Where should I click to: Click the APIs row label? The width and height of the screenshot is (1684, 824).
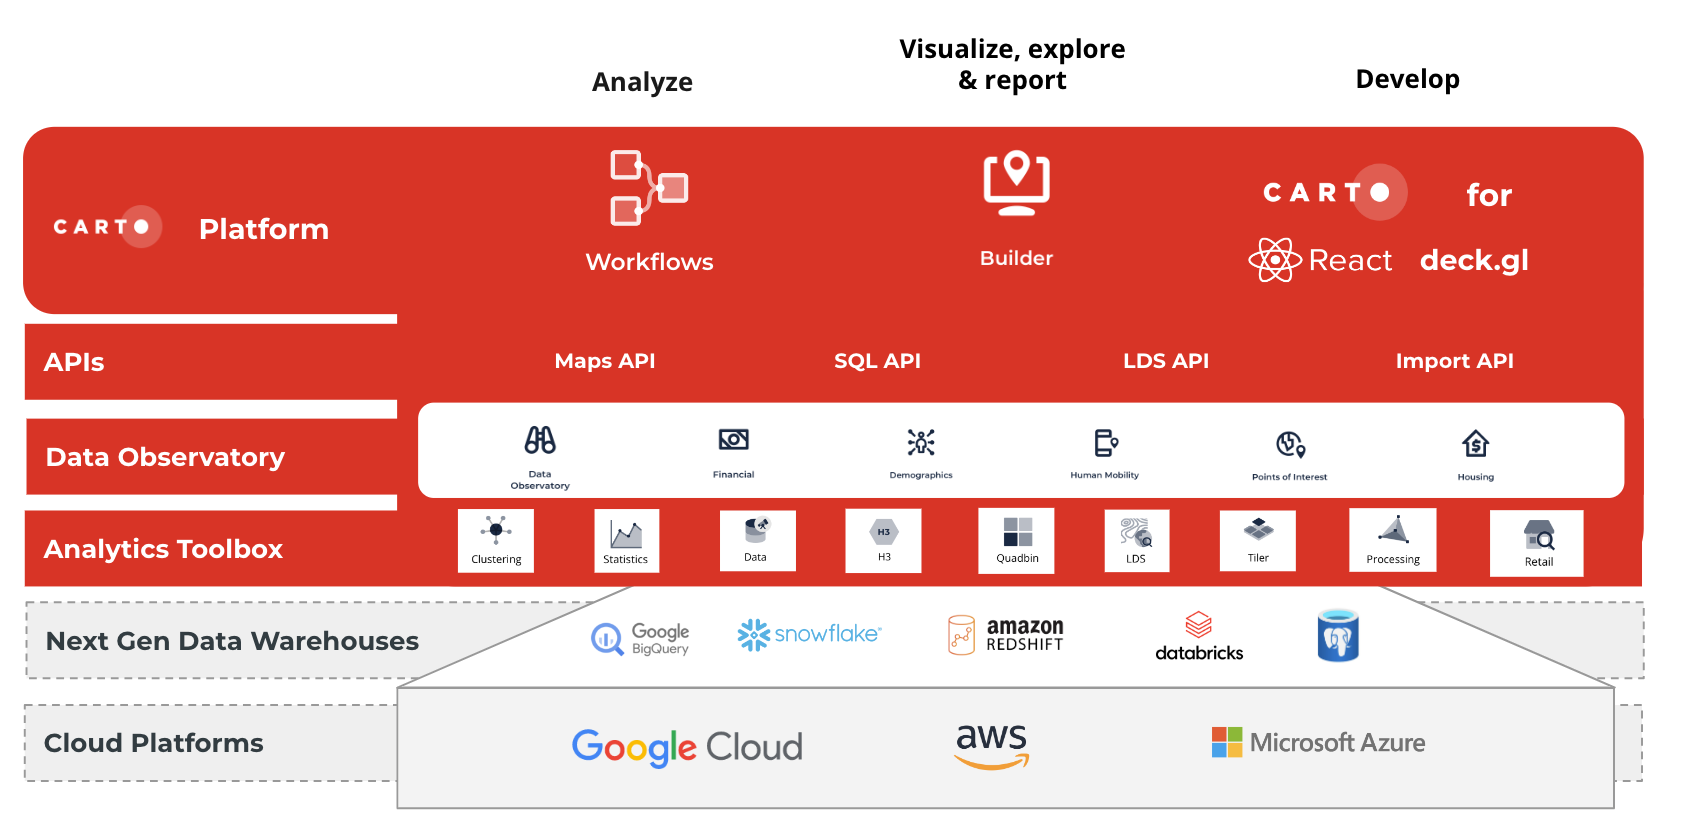point(74,362)
